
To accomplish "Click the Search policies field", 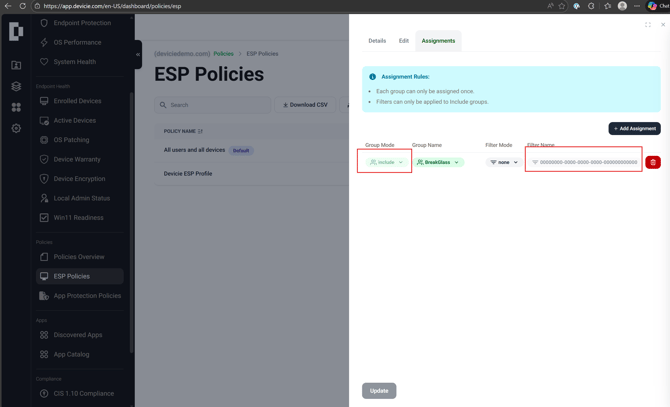I will point(212,105).
